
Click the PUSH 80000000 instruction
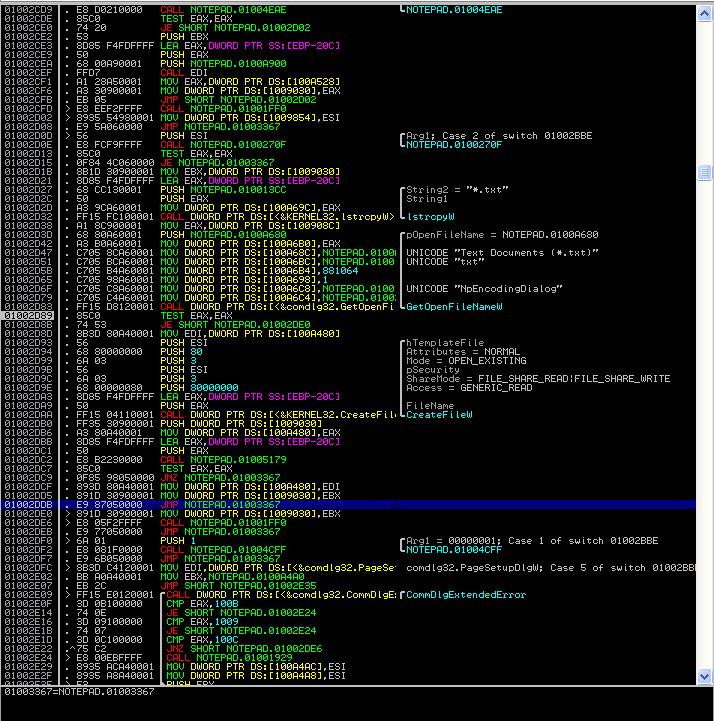coord(199,388)
